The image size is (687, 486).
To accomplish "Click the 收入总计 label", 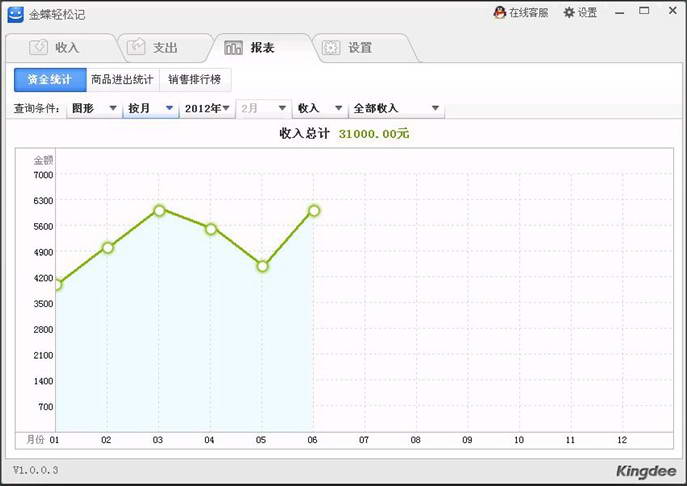I will (x=305, y=134).
